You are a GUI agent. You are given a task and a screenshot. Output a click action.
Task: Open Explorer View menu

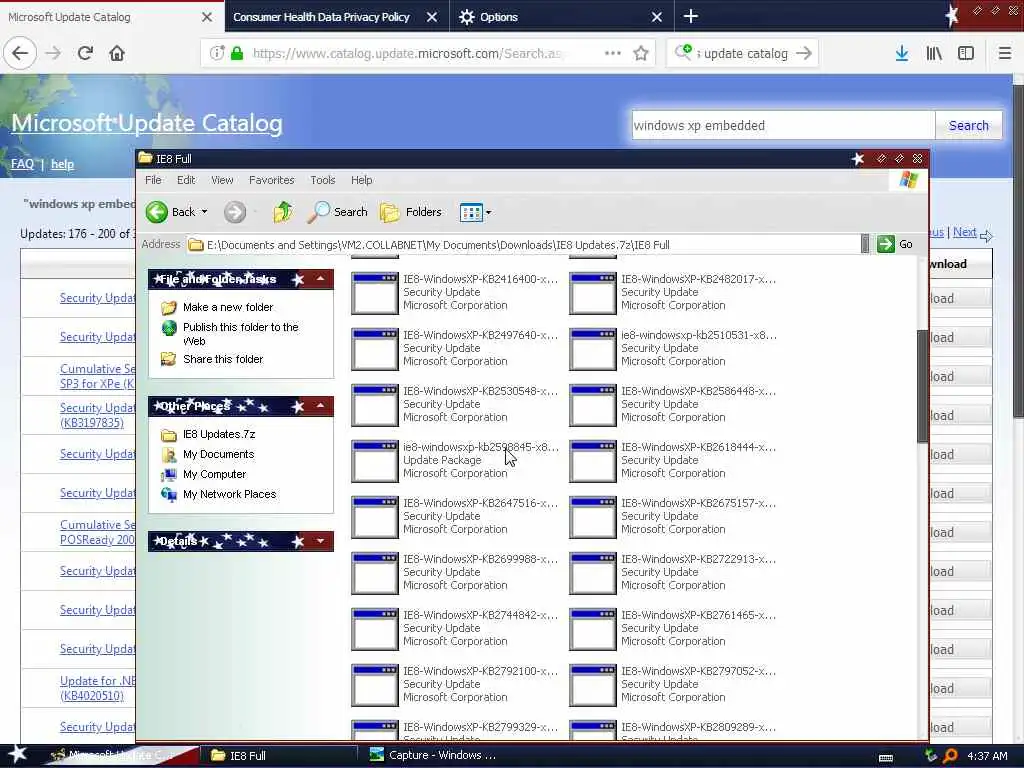click(x=222, y=180)
